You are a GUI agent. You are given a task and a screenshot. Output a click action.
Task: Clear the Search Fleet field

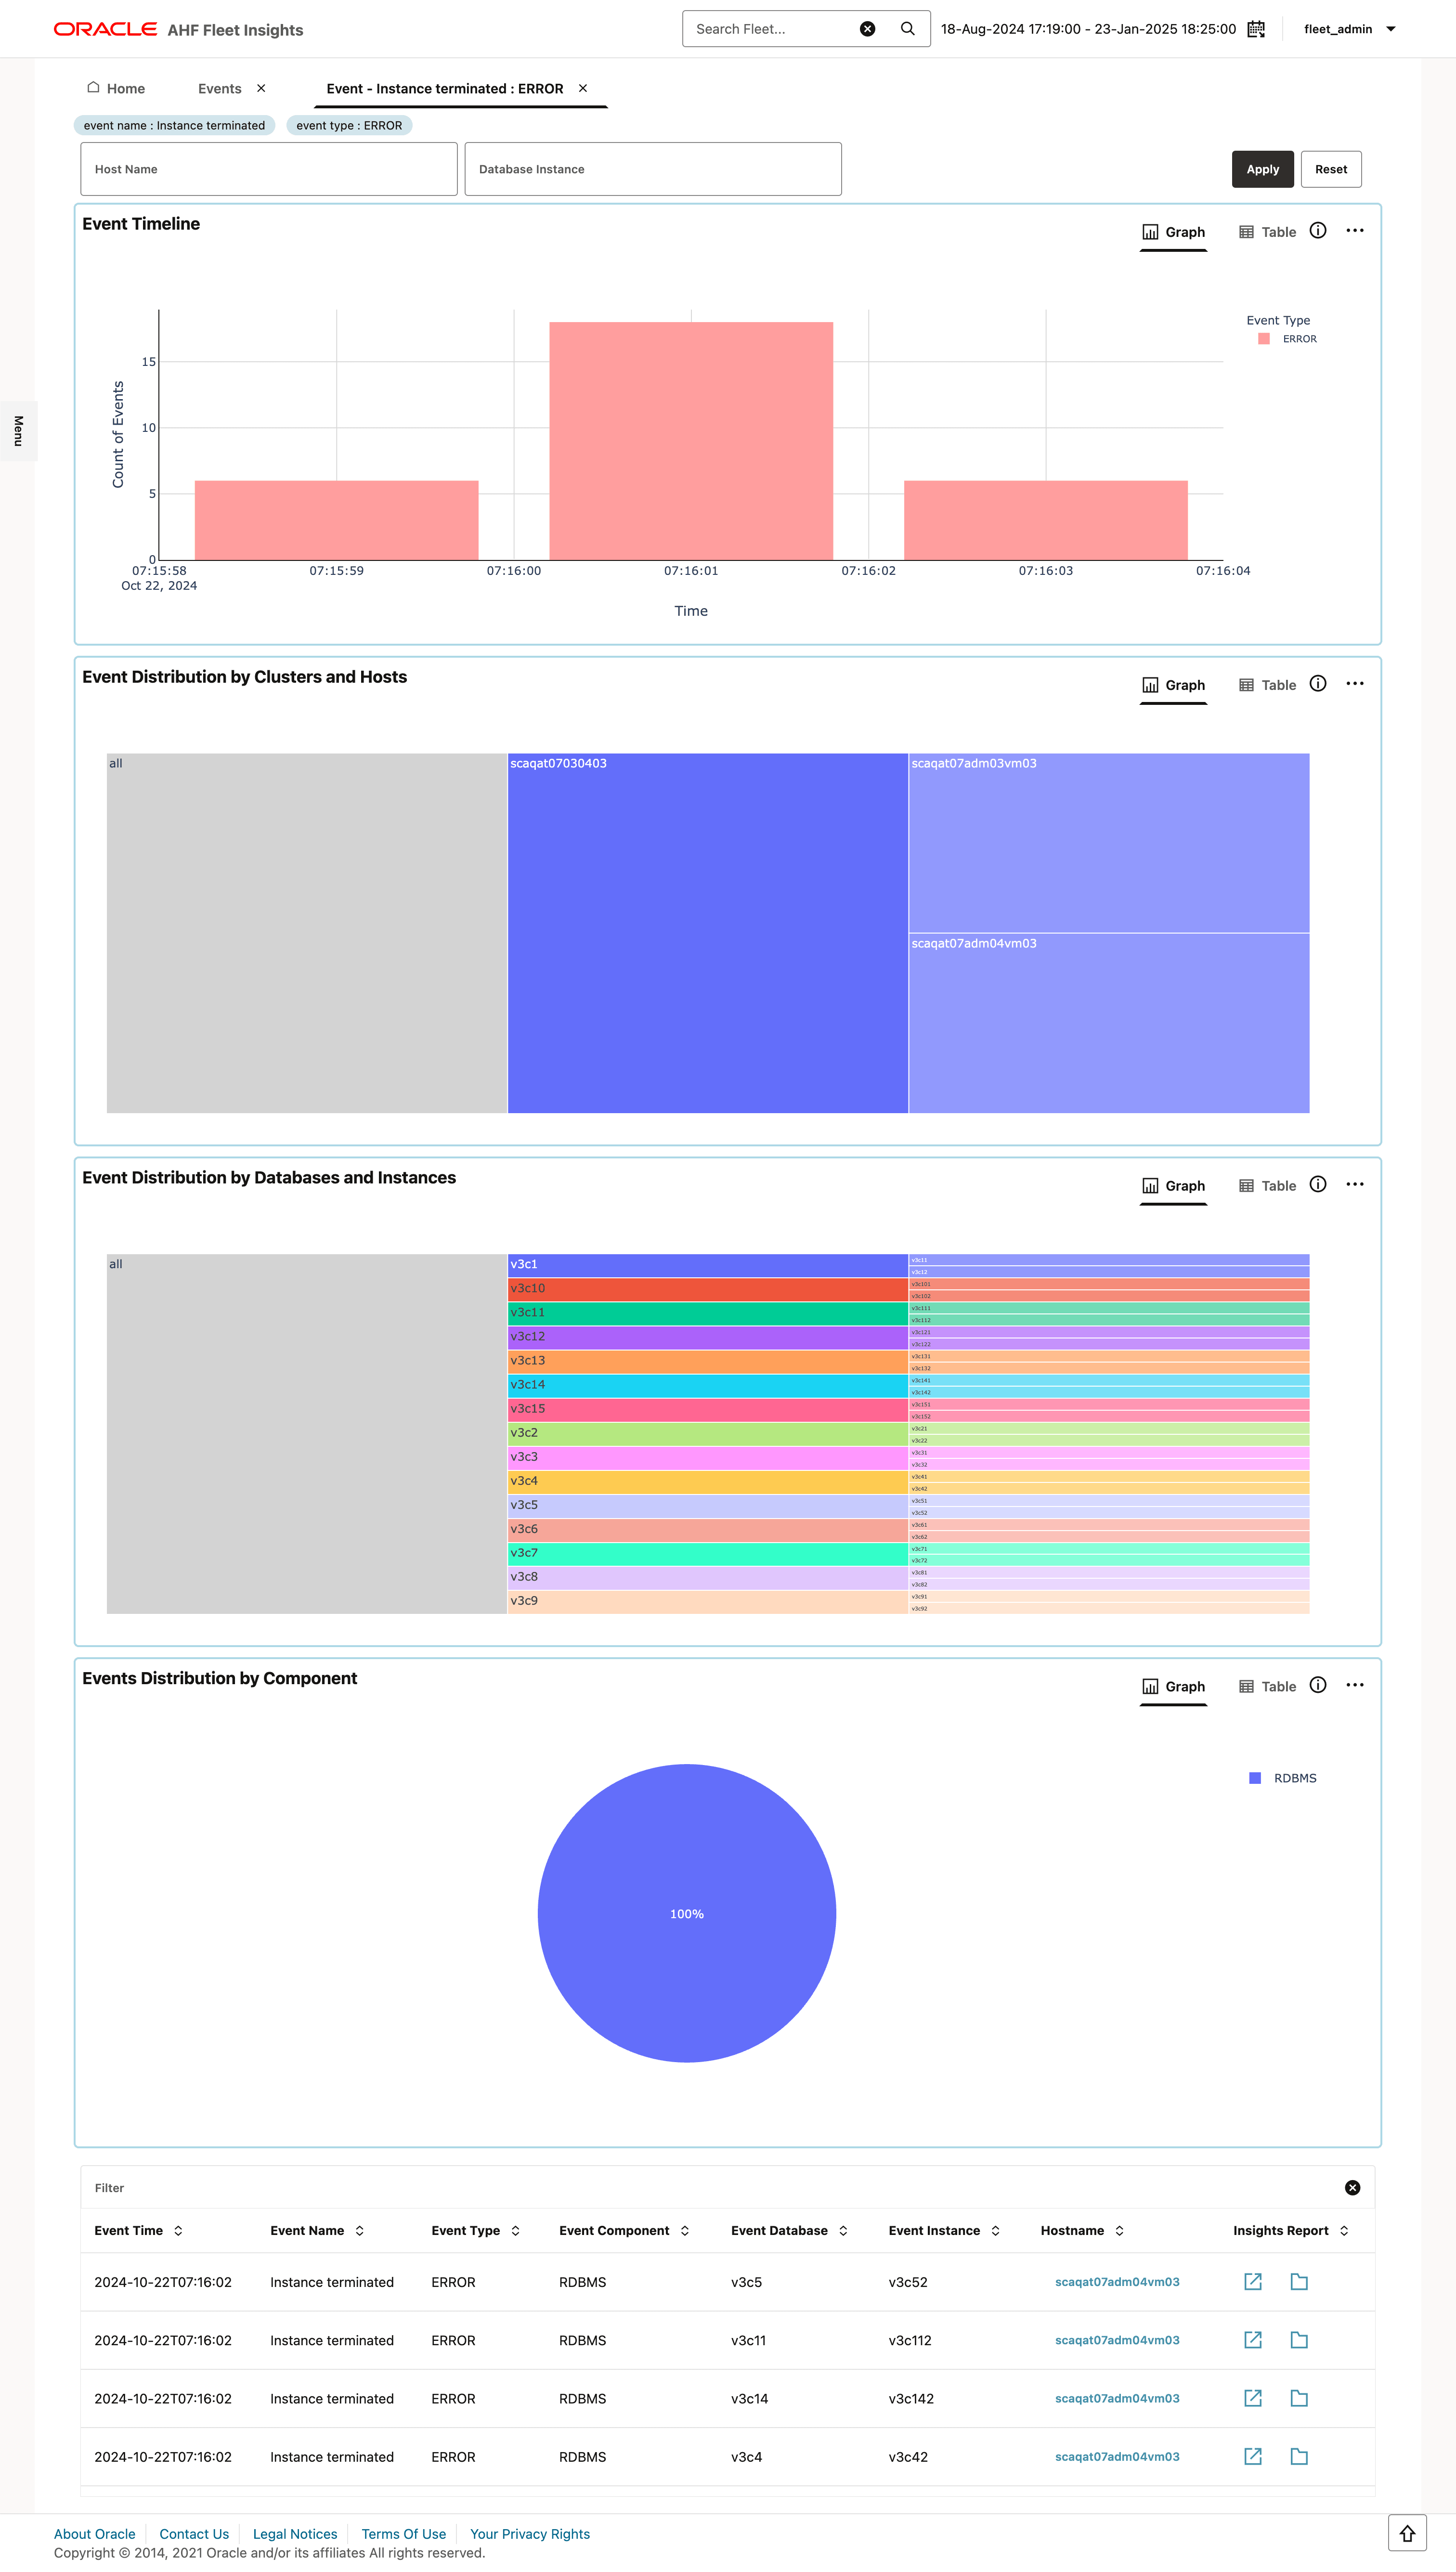pyautogui.click(x=867, y=29)
